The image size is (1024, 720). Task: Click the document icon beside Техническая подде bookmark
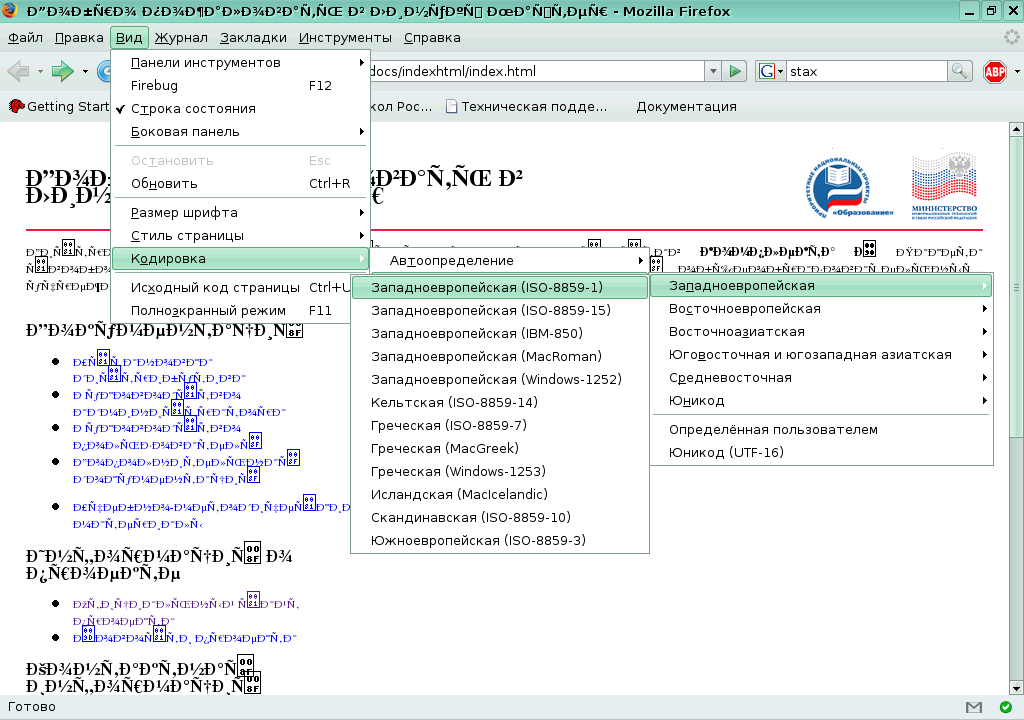pos(452,105)
